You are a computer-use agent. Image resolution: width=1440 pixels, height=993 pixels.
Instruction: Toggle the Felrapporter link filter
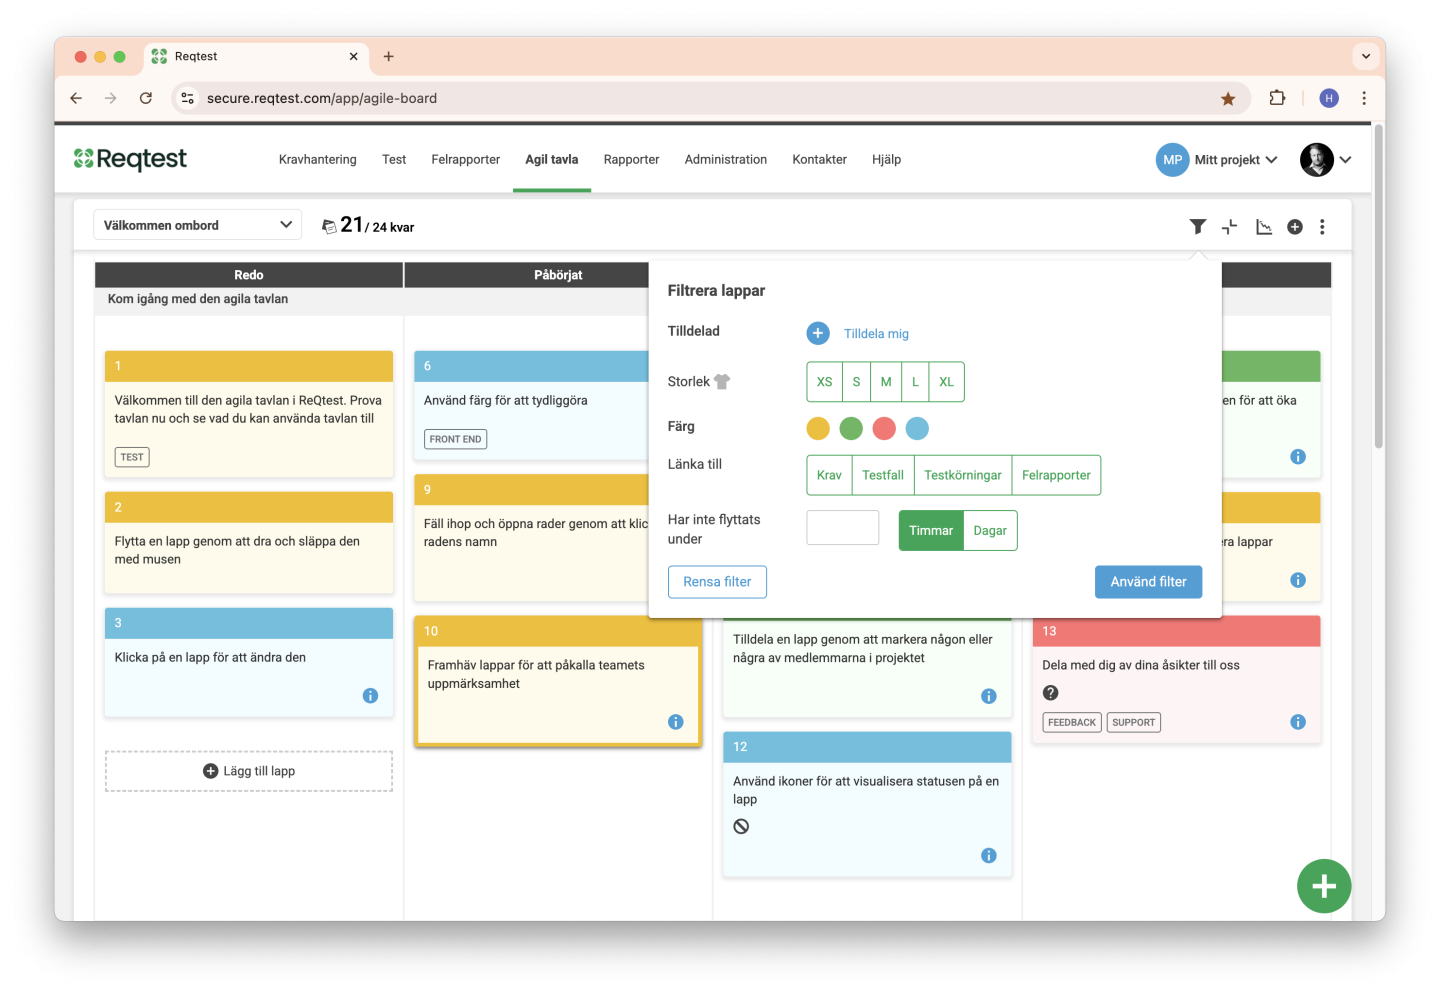(x=1056, y=475)
